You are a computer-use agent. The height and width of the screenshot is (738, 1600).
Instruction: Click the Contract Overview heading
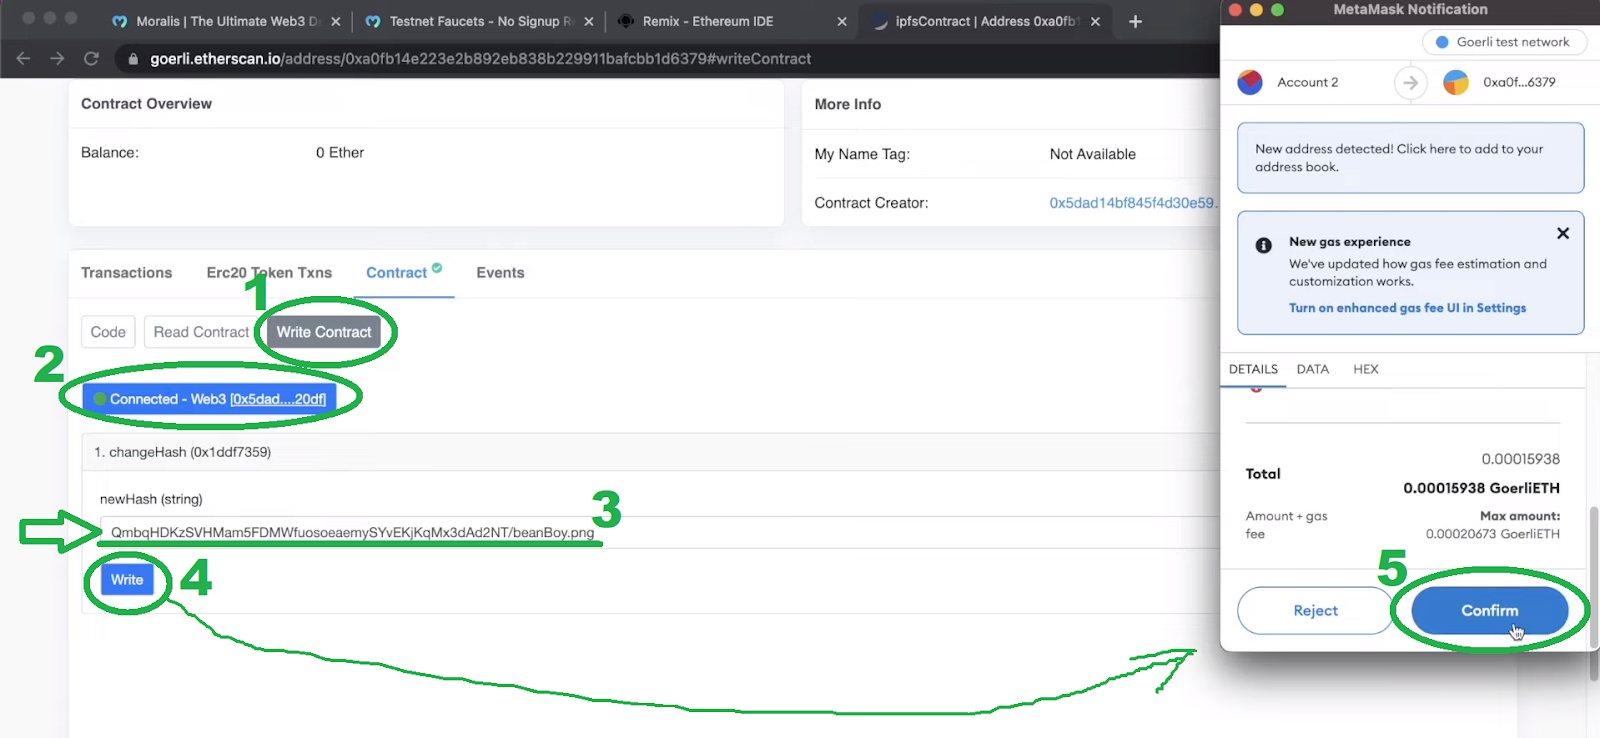(146, 104)
